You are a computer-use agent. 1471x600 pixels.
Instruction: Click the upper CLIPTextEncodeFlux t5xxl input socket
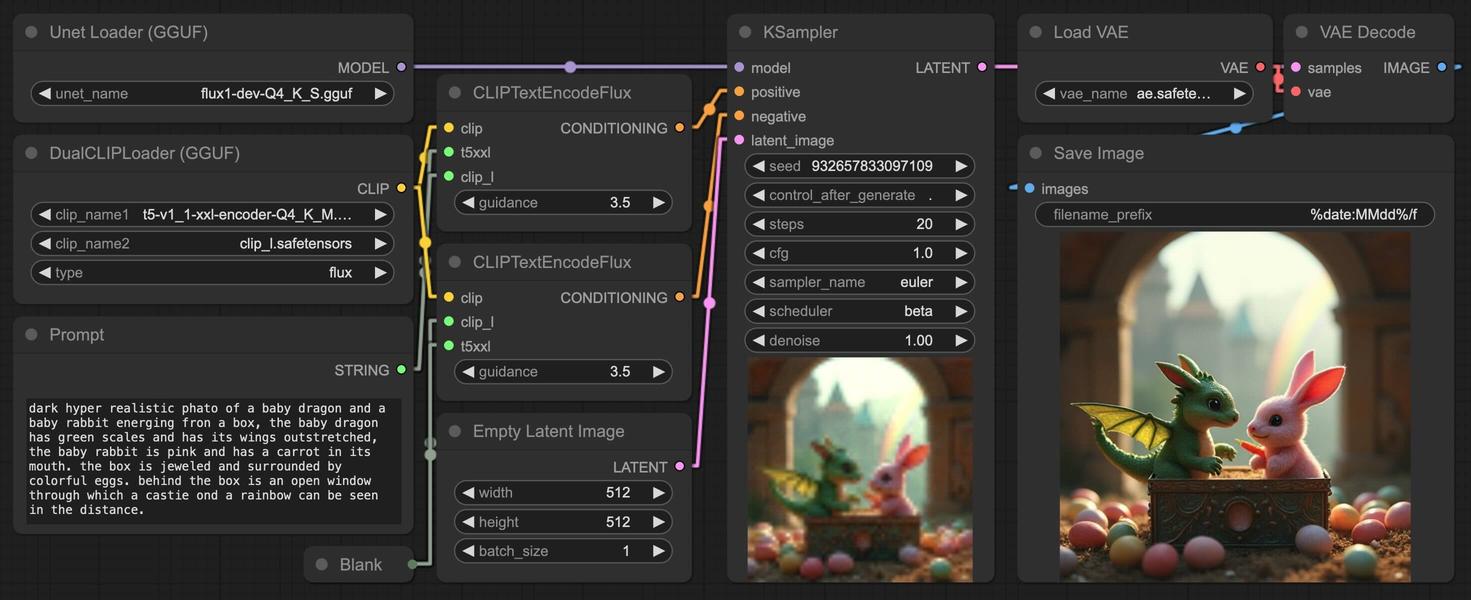point(449,152)
